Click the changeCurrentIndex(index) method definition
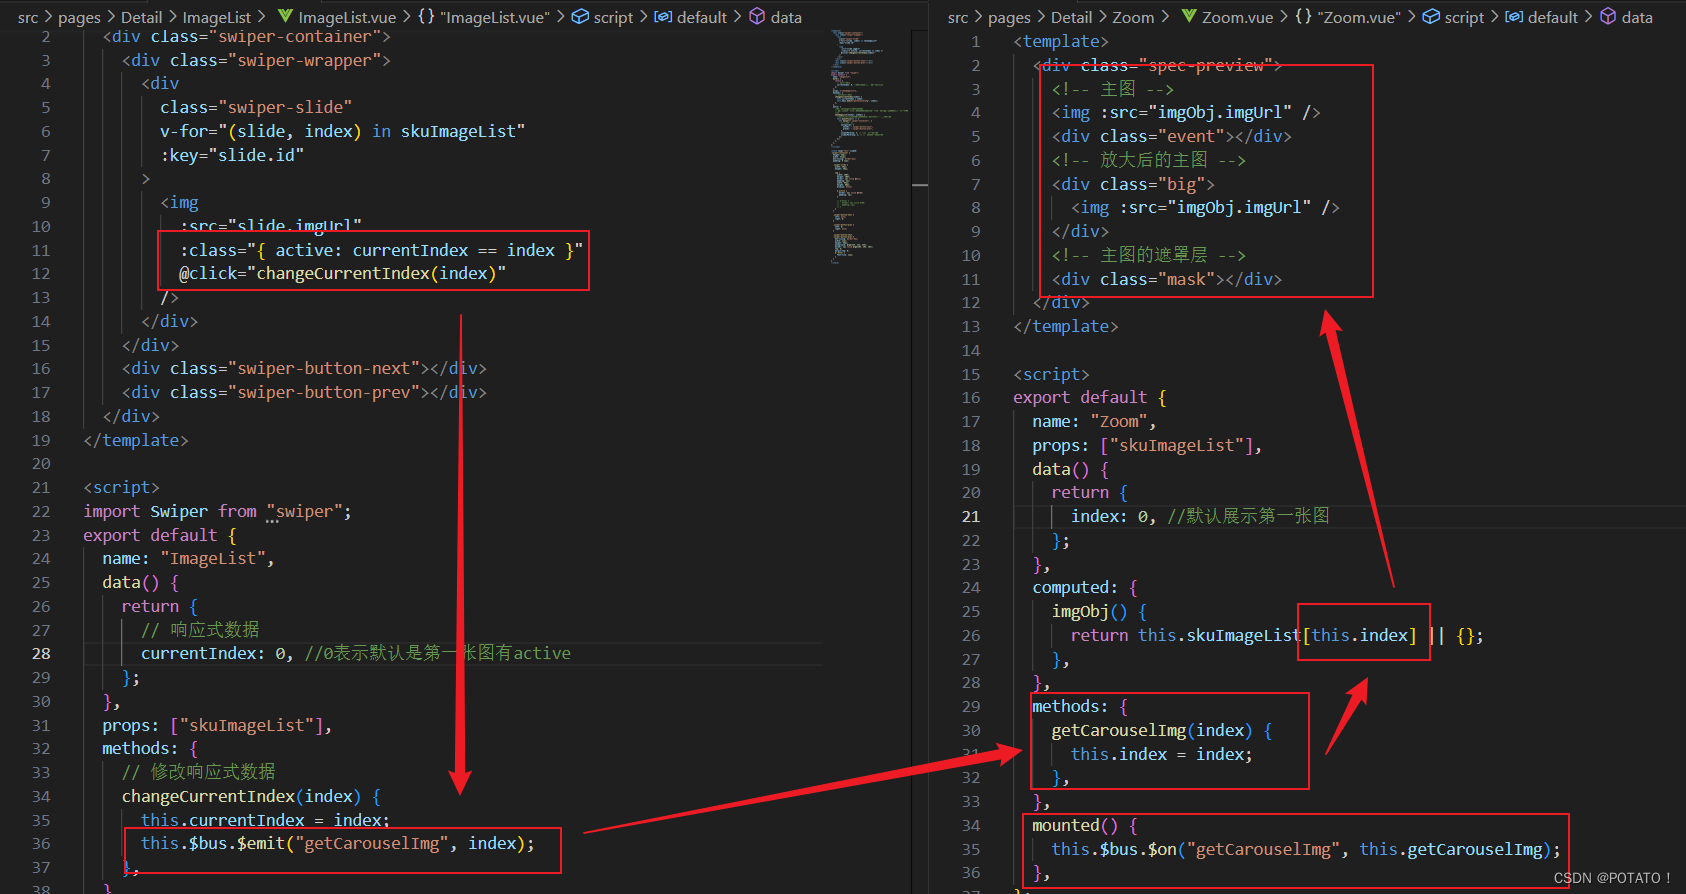 (x=251, y=796)
